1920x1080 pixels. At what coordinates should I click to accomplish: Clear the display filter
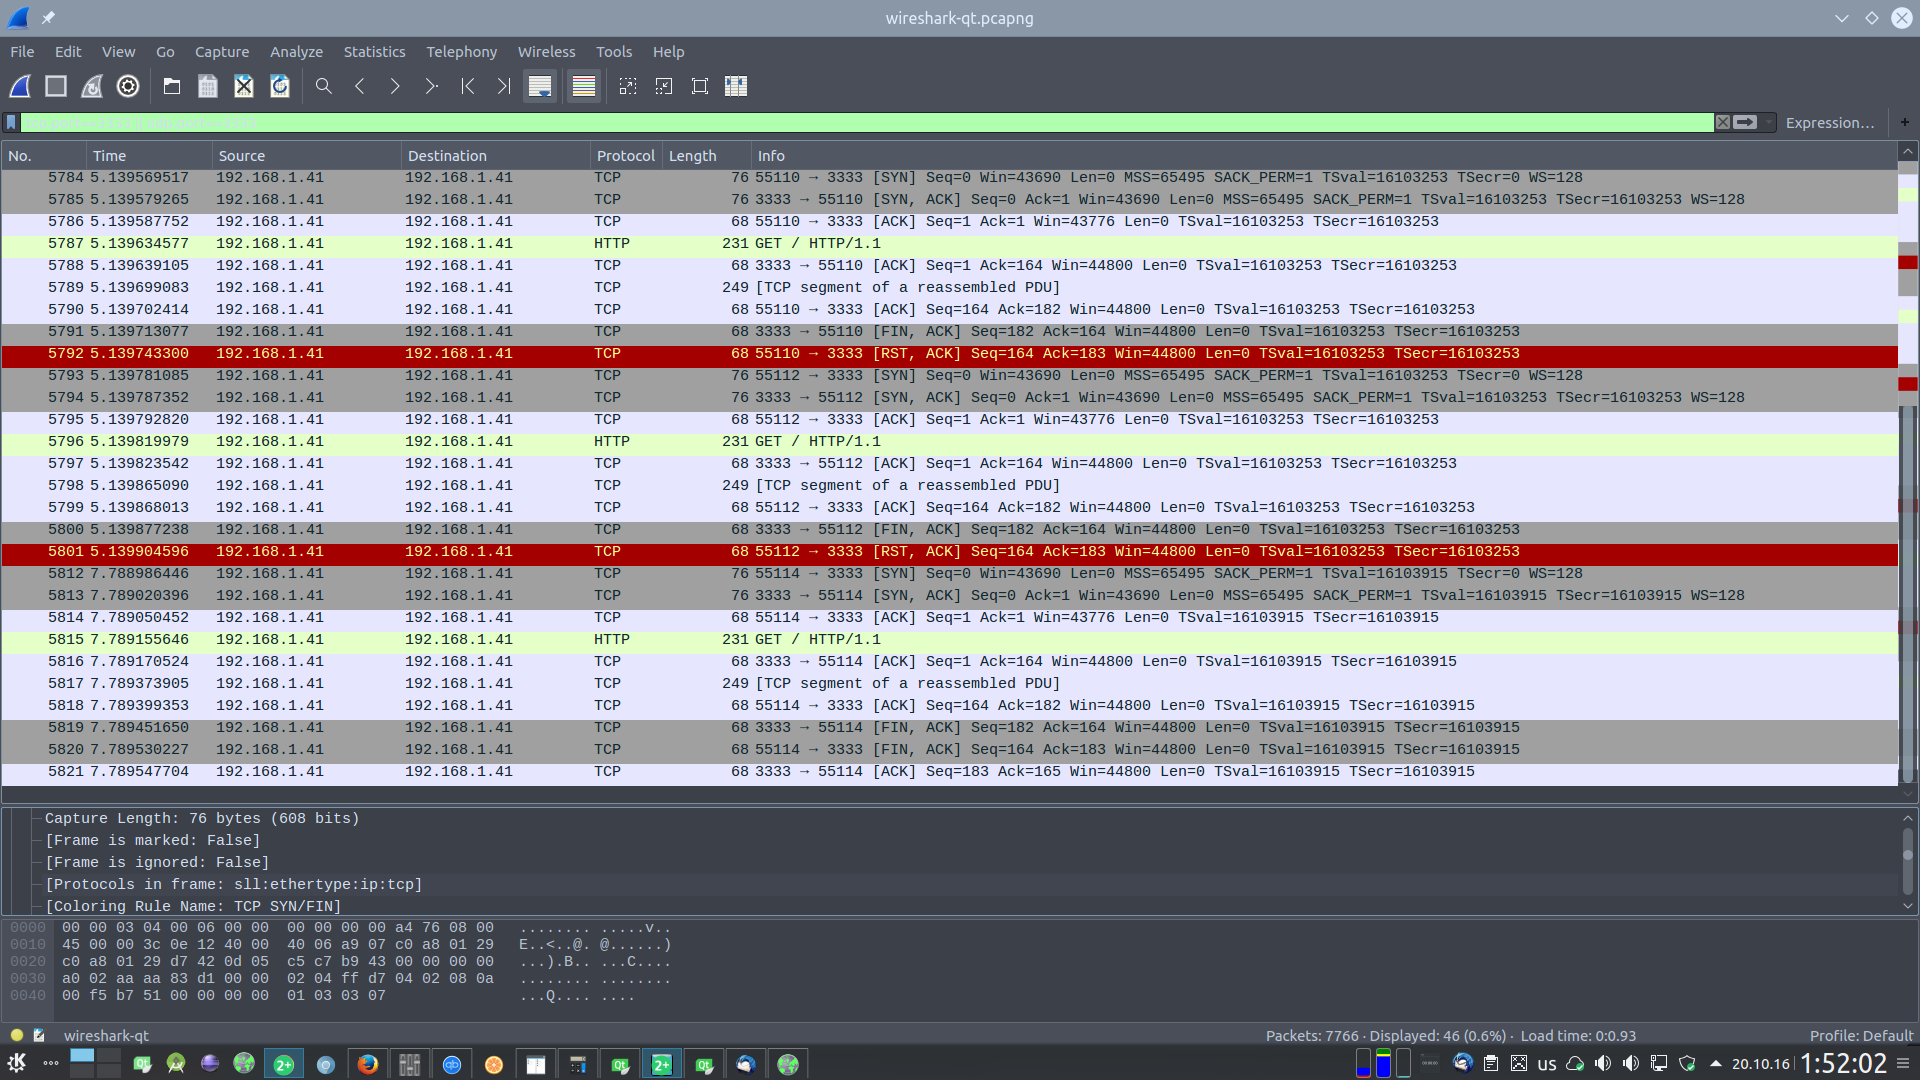[1723, 122]
